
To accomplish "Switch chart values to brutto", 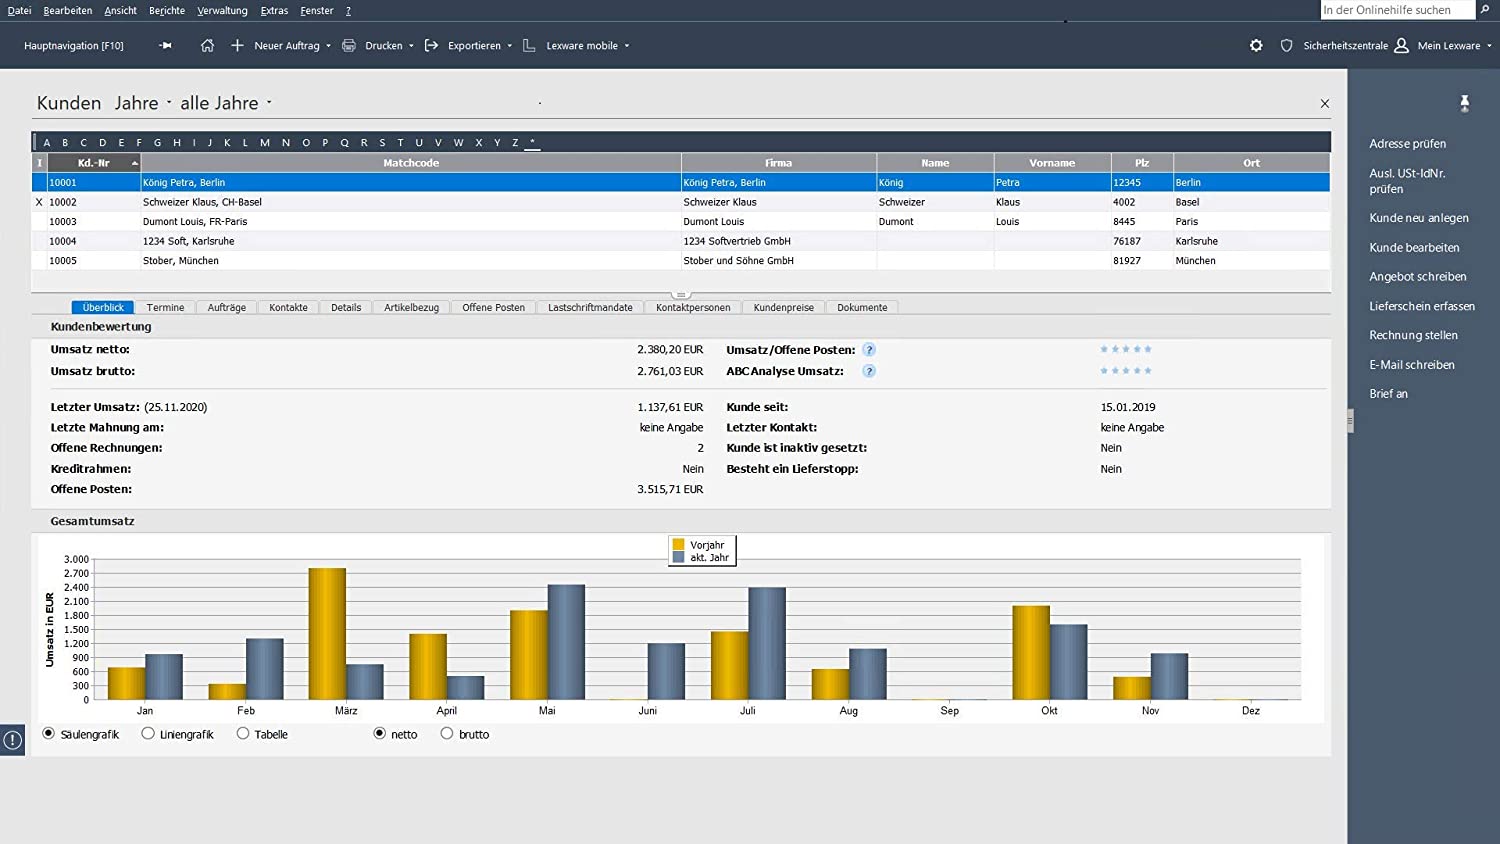I will 447,734.
